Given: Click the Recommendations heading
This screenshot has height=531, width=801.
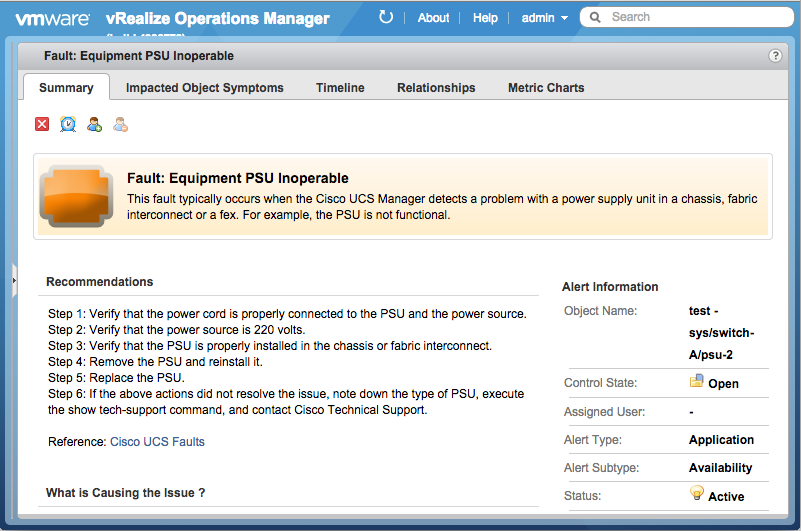Looking at the screenshot, I should coord(100,282).
